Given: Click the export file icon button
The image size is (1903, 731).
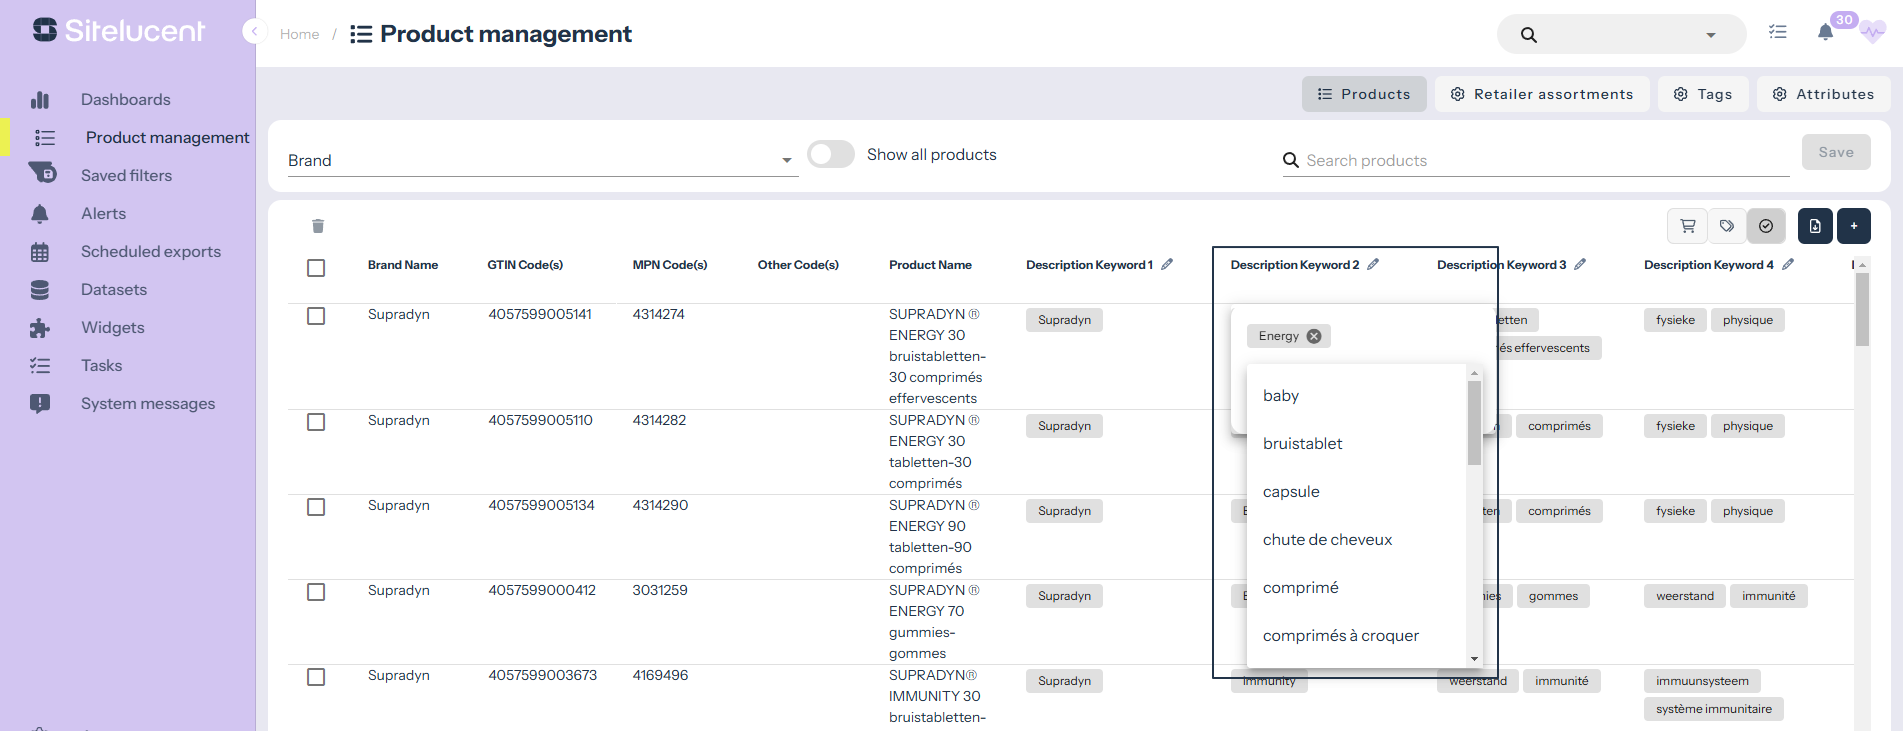Looking at the screenshot, I should pos(1815,226).
